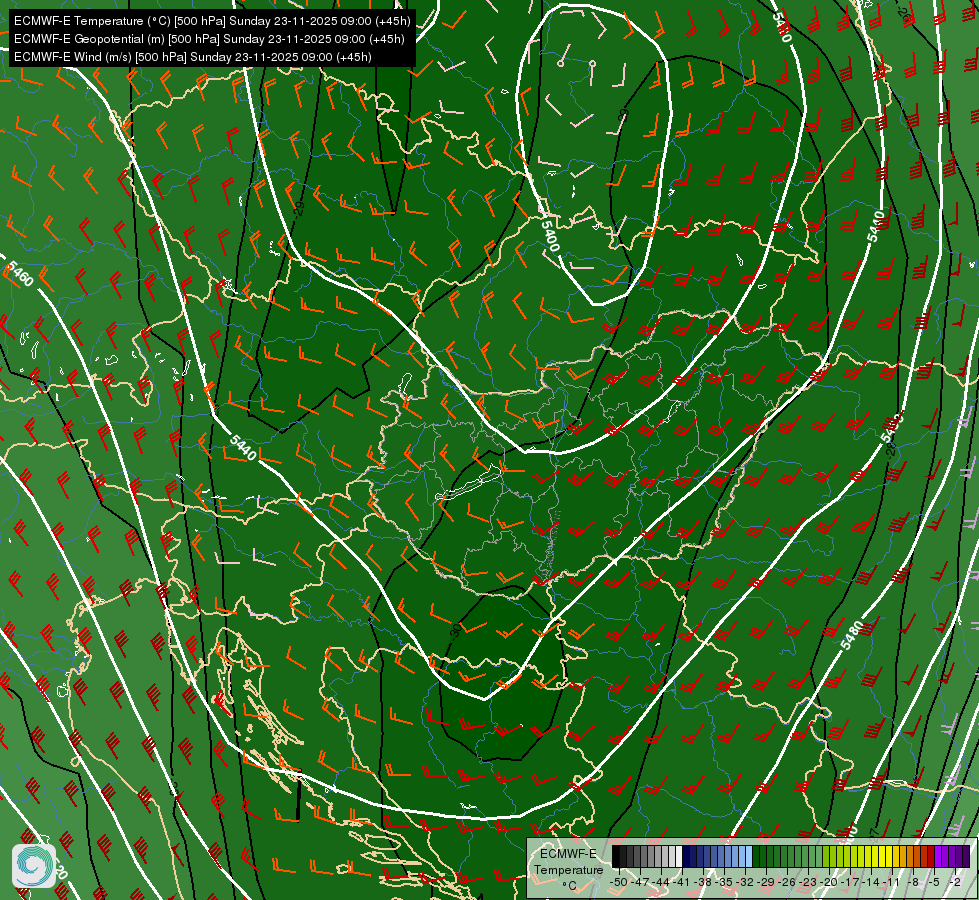Screen dimensions: 979x900
Task: Click the -32 value on the temperature scale
Action: (745, 882)
